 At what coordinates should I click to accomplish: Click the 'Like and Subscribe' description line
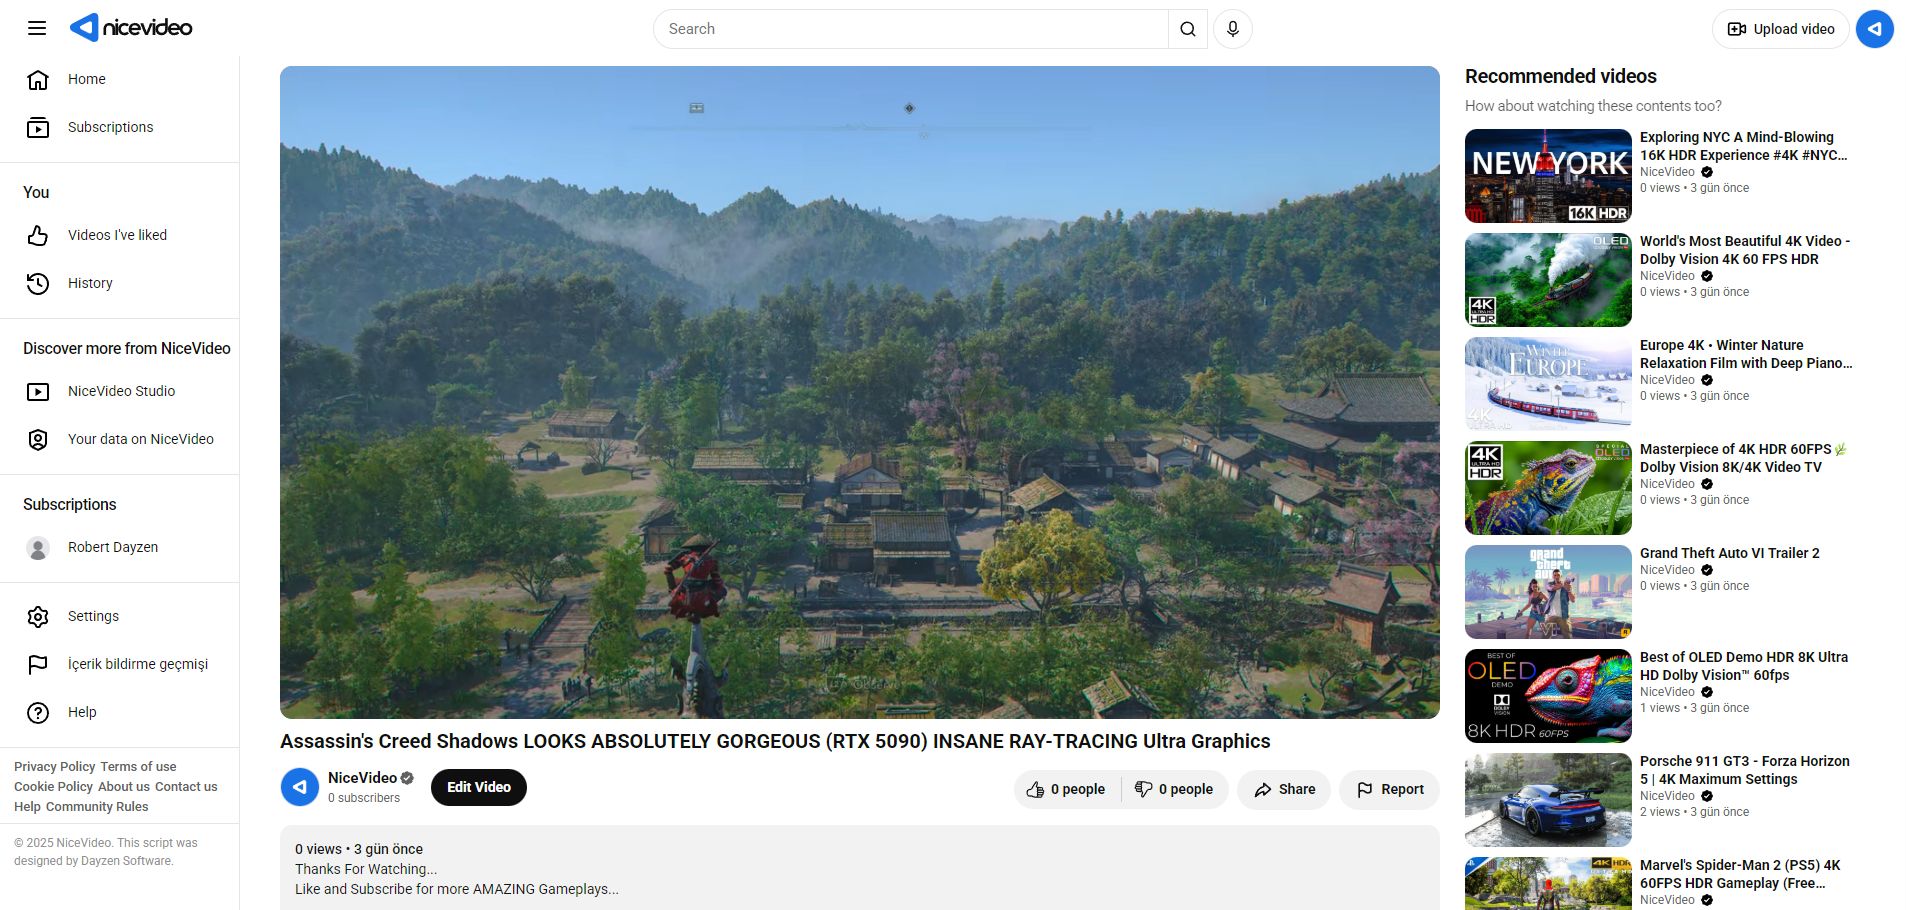coord(457,889)
